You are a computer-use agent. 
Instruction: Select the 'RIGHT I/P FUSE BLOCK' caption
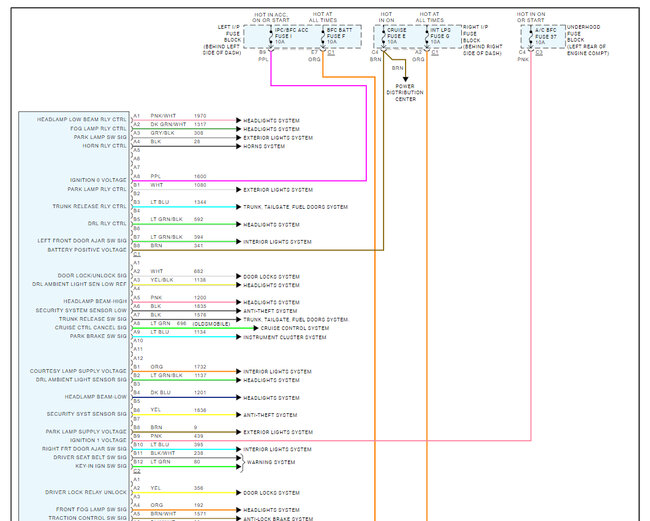point(475,34)
